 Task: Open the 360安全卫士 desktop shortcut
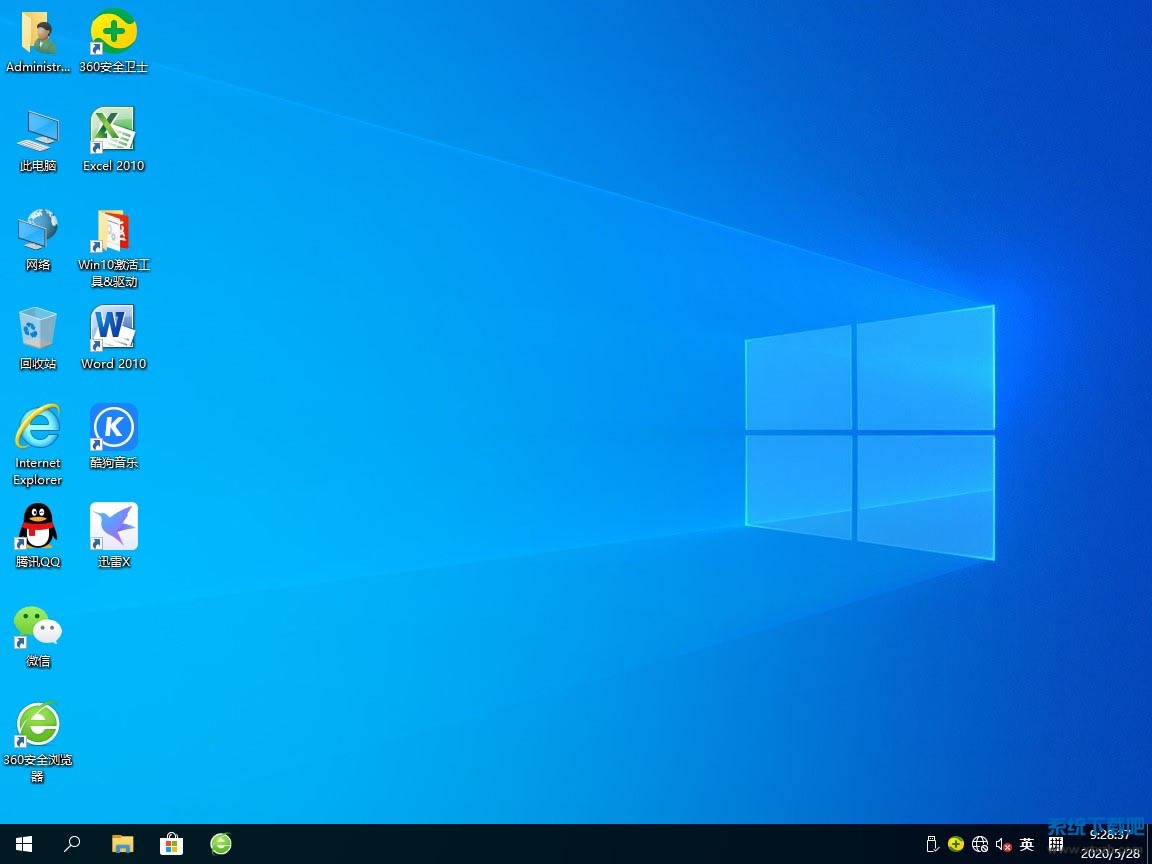click(x=113, y=34)
